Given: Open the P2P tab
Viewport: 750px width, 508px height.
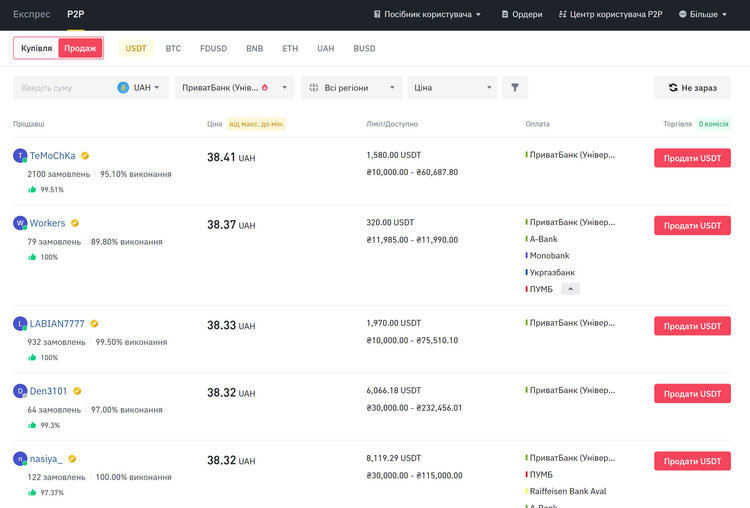Looking at the screenshot, I should (x=76, y=14).
